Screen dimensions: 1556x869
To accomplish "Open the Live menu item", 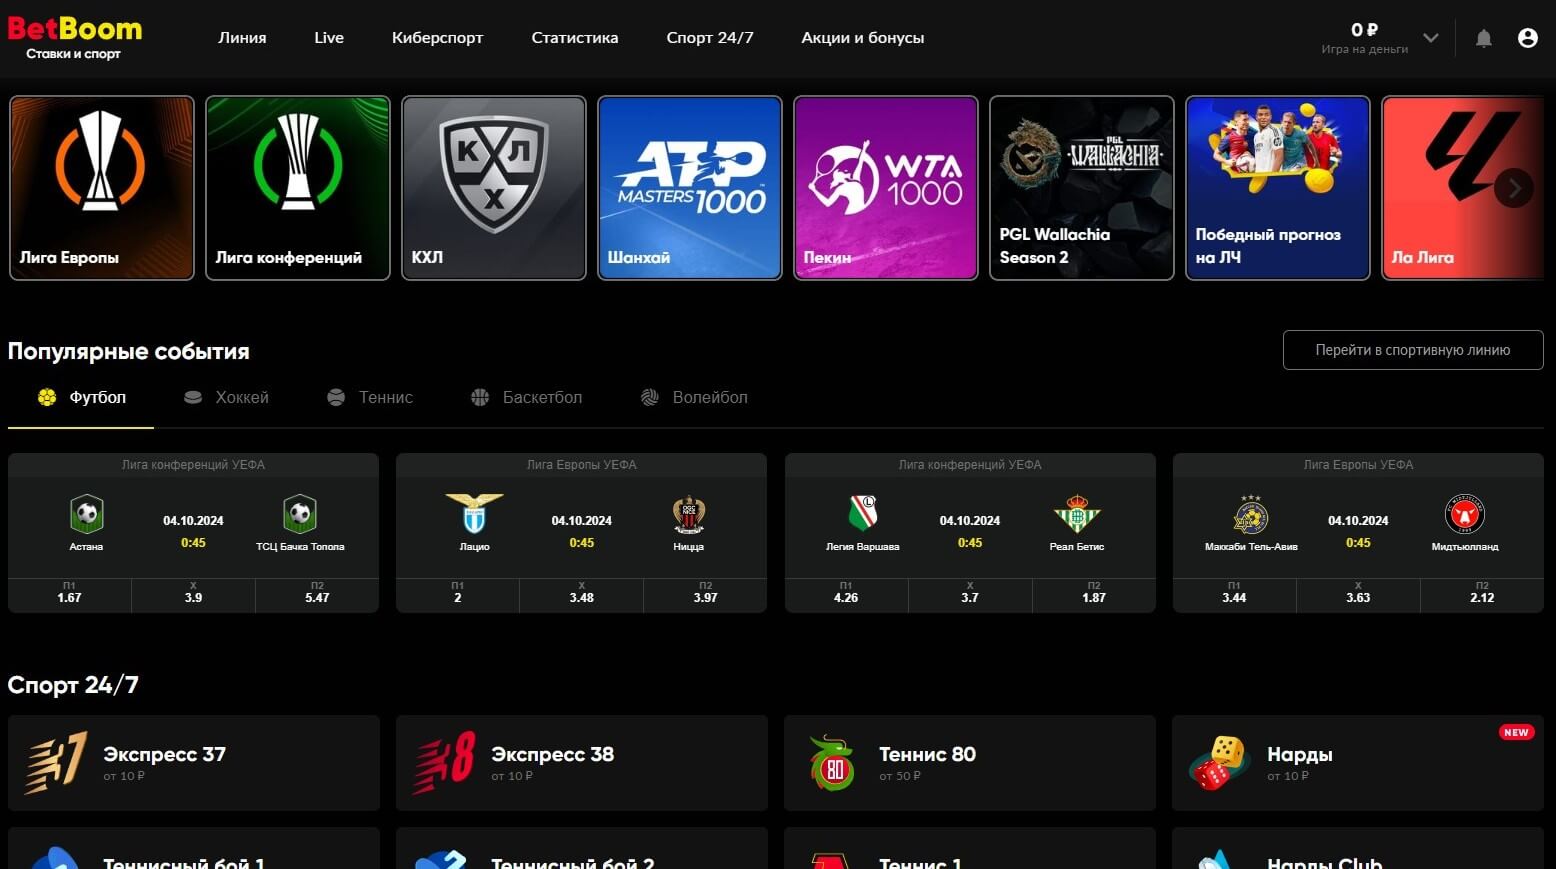I will pos(329,38).
